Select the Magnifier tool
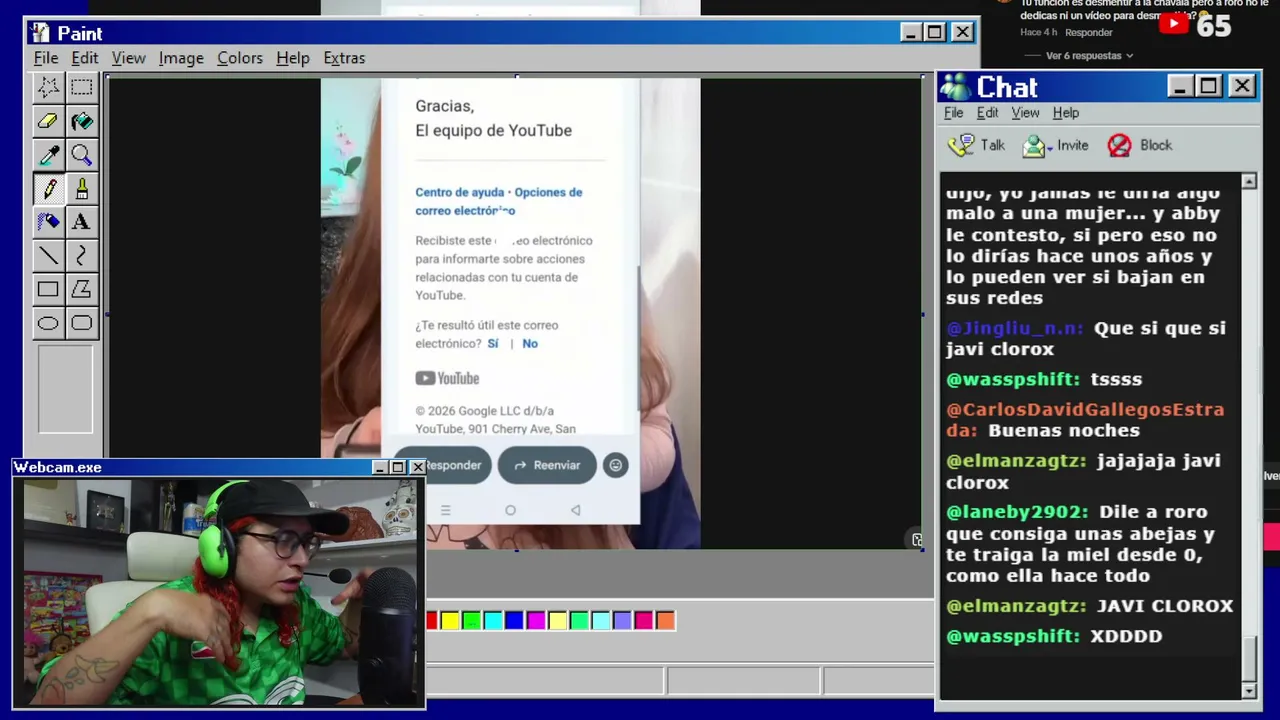This screenshot has width=1280, height=720. pyautogui.click(x=82, y=155)
